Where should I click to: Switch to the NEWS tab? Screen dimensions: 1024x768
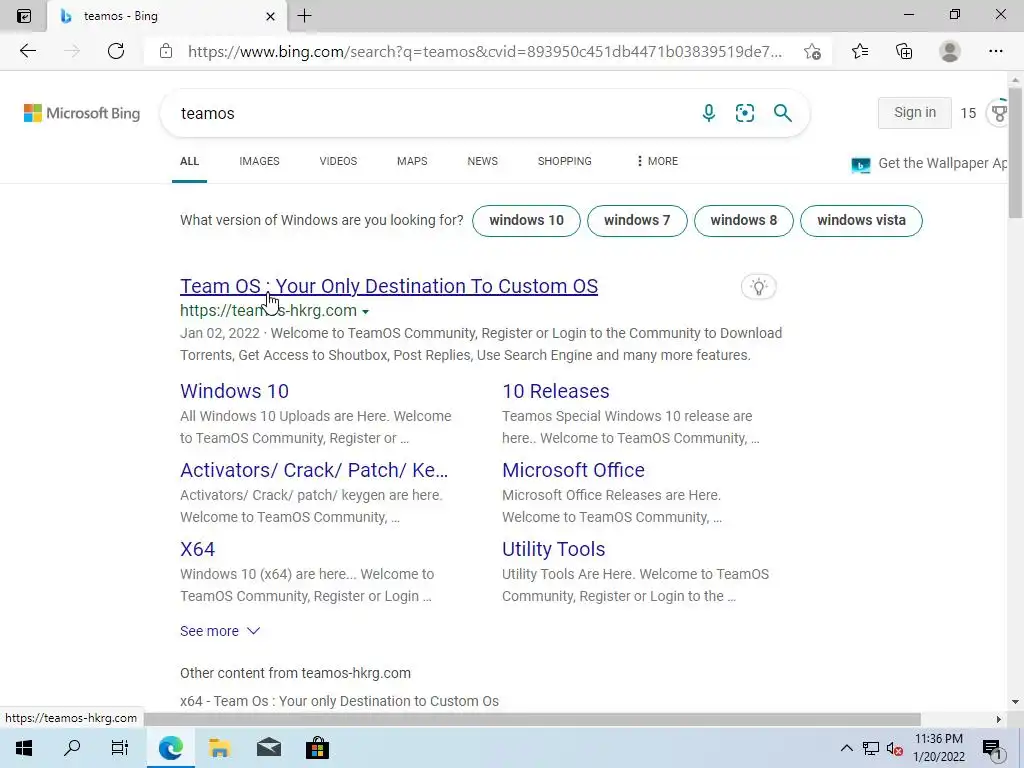[x=483, y=161]
